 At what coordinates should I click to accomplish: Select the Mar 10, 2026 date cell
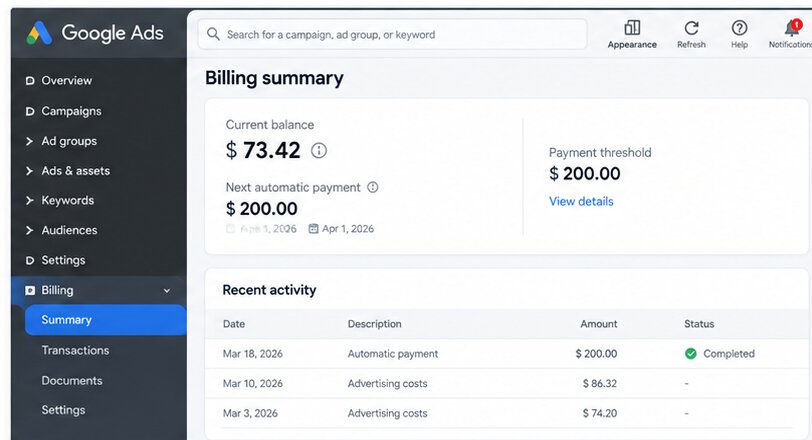click(x=253, y=384)
